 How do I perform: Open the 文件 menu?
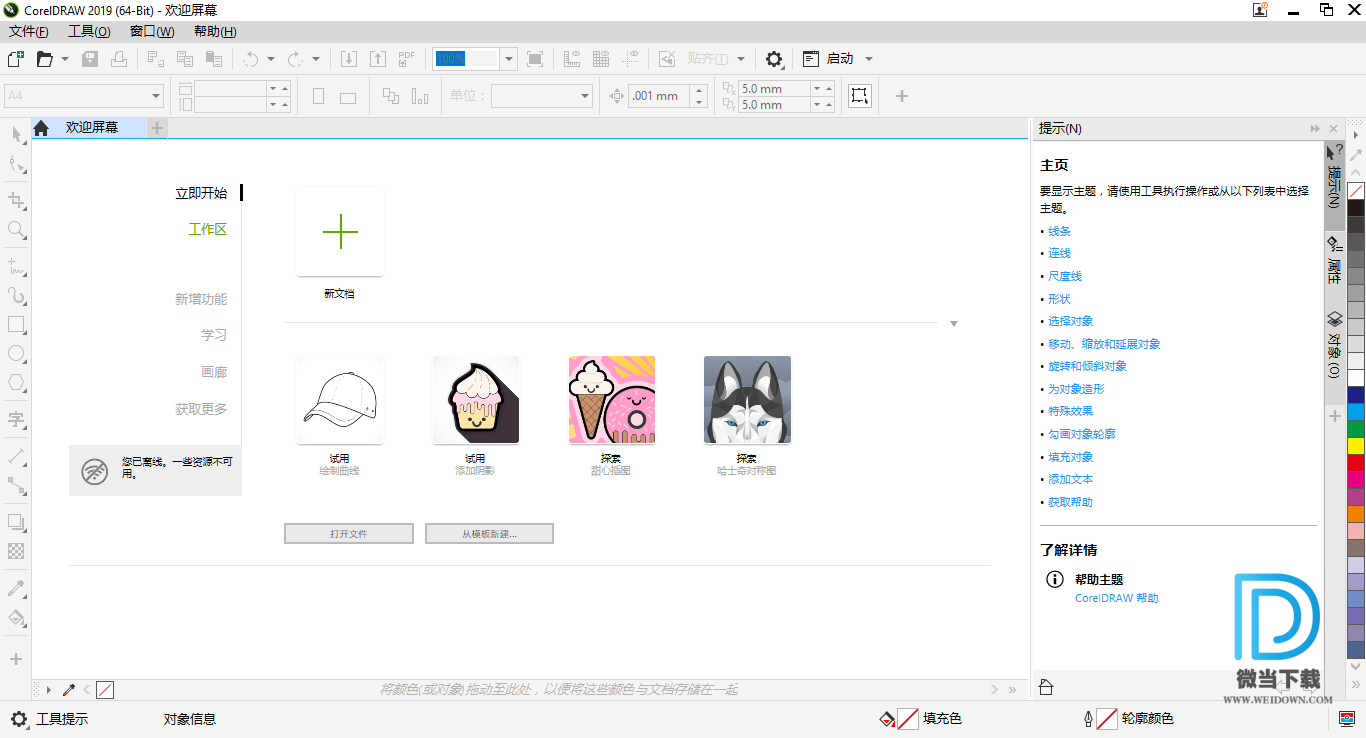tap(29, 31)
